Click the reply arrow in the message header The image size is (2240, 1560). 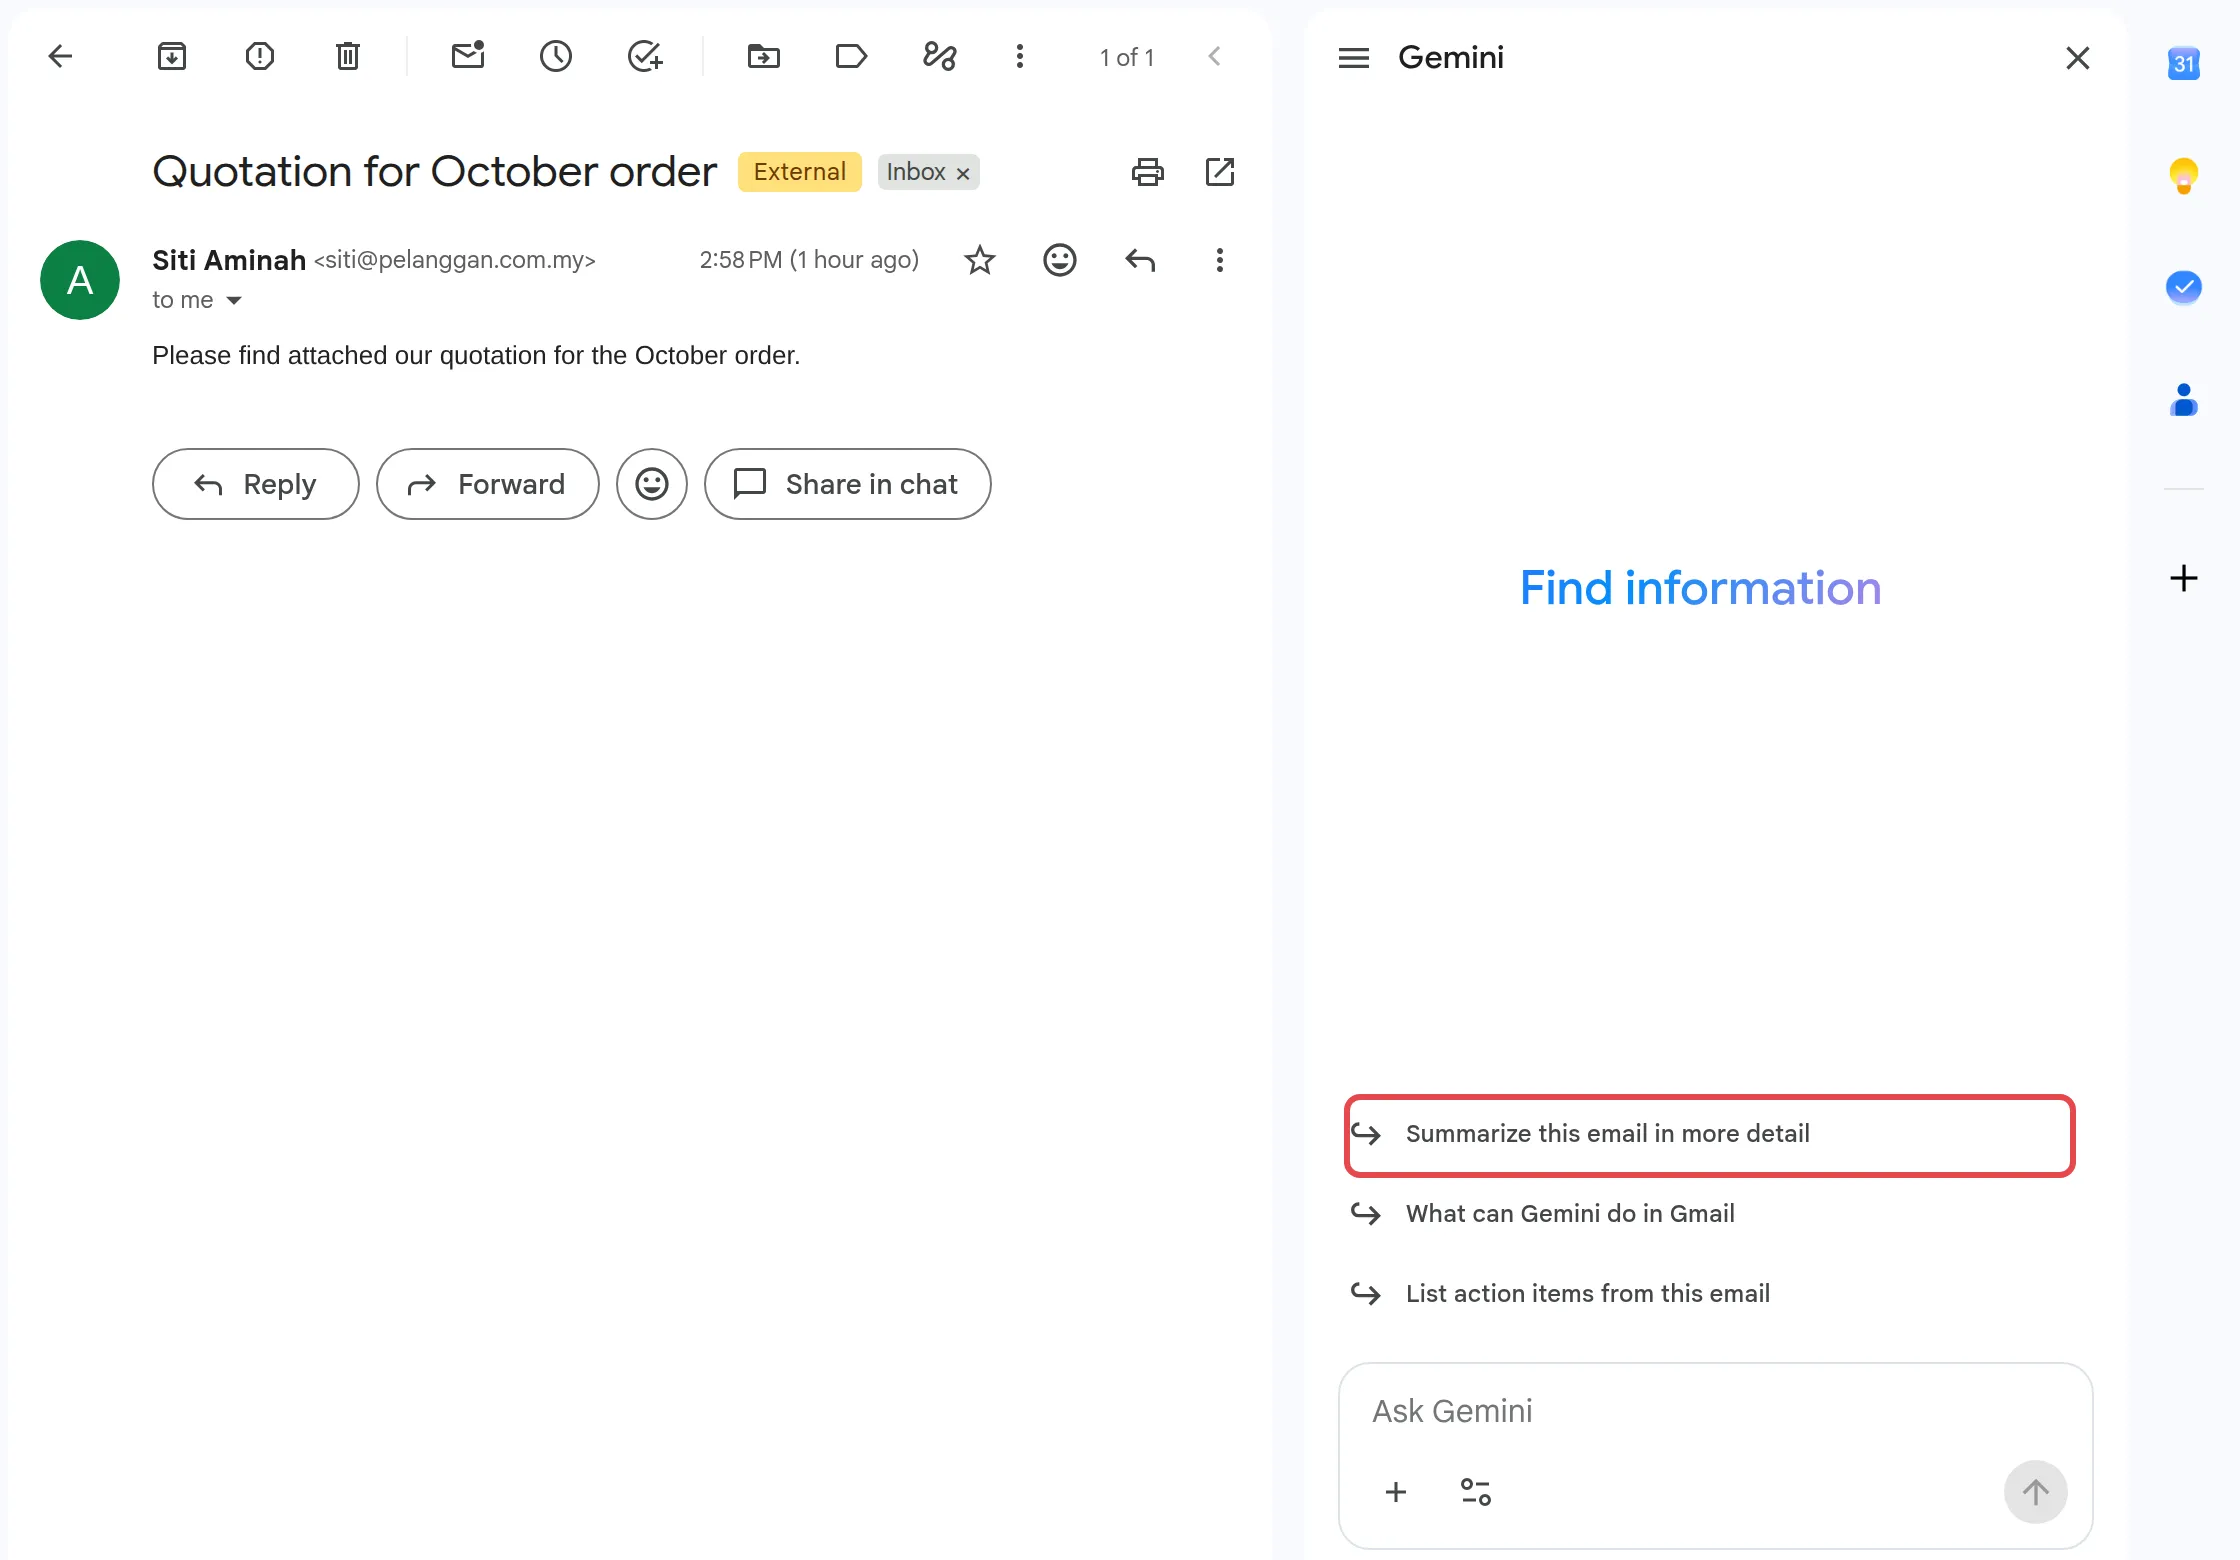[x=1140, y=260]
